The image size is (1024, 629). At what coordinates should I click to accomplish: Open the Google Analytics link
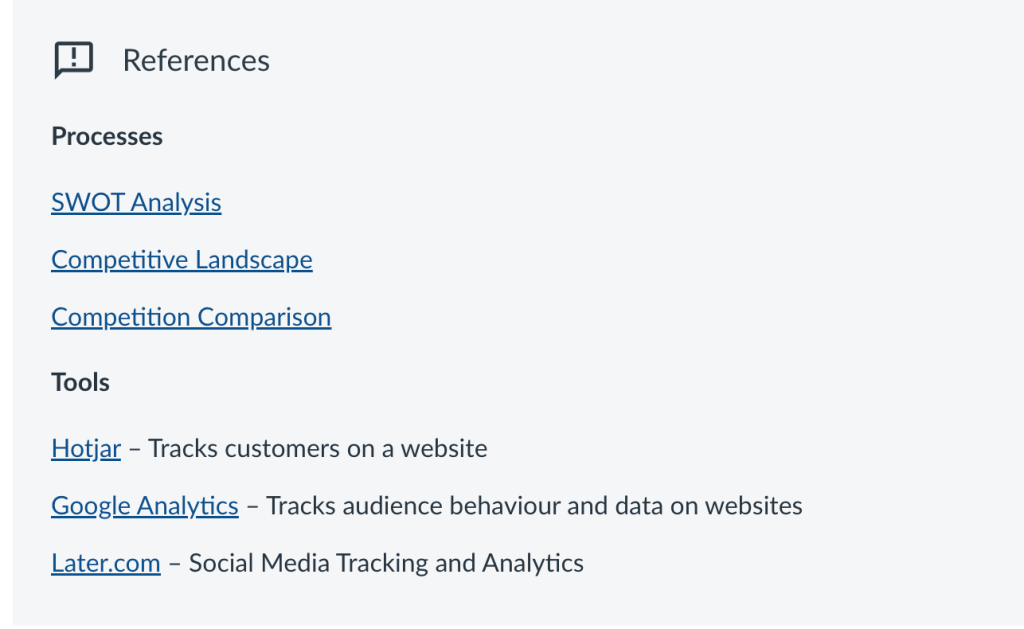[x=144, y=506]
